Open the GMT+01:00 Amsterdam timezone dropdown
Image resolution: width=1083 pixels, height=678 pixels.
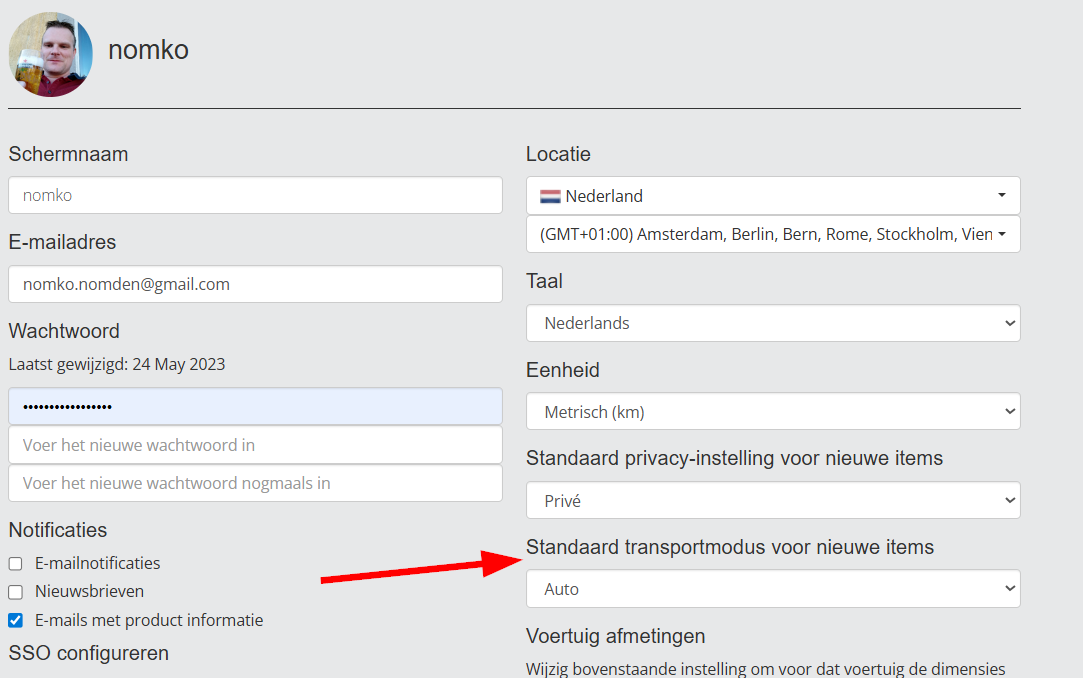[x=772, y=234]
